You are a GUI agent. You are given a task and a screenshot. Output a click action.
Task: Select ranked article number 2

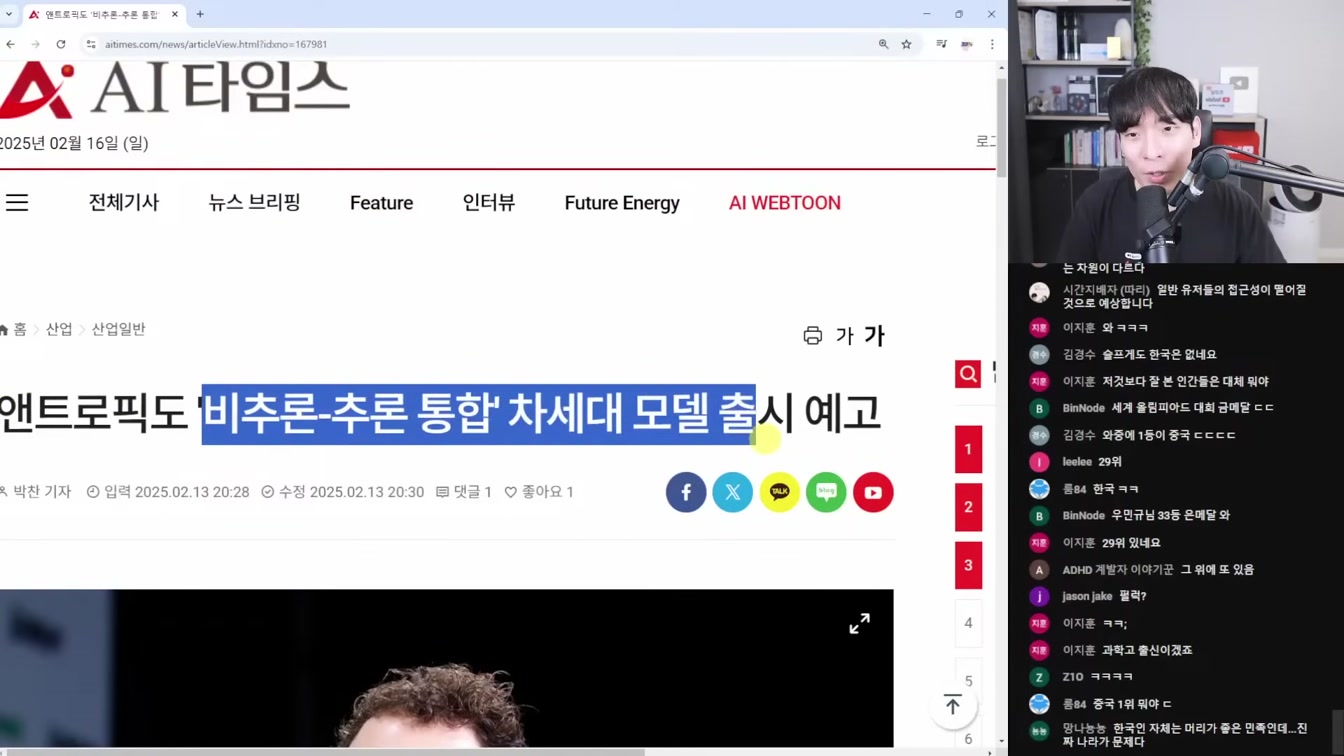click(x=968, y=507)
